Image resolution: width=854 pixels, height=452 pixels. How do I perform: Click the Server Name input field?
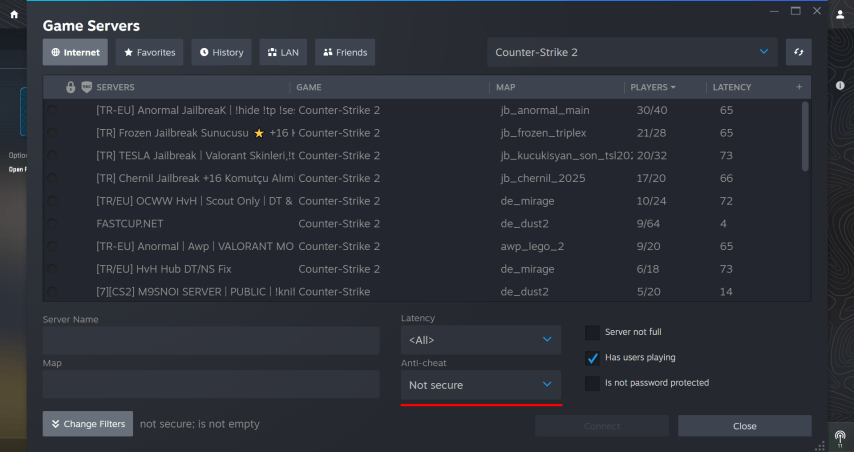tap(211, 340)
